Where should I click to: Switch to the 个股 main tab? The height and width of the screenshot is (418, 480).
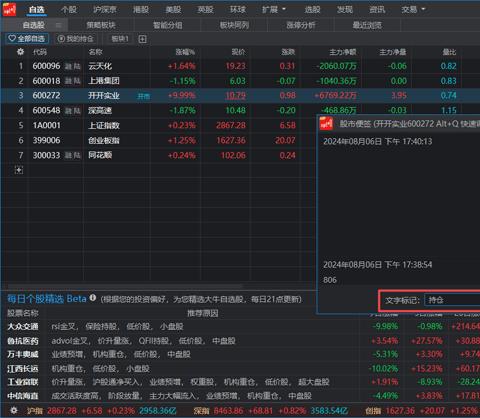point(69,10)
